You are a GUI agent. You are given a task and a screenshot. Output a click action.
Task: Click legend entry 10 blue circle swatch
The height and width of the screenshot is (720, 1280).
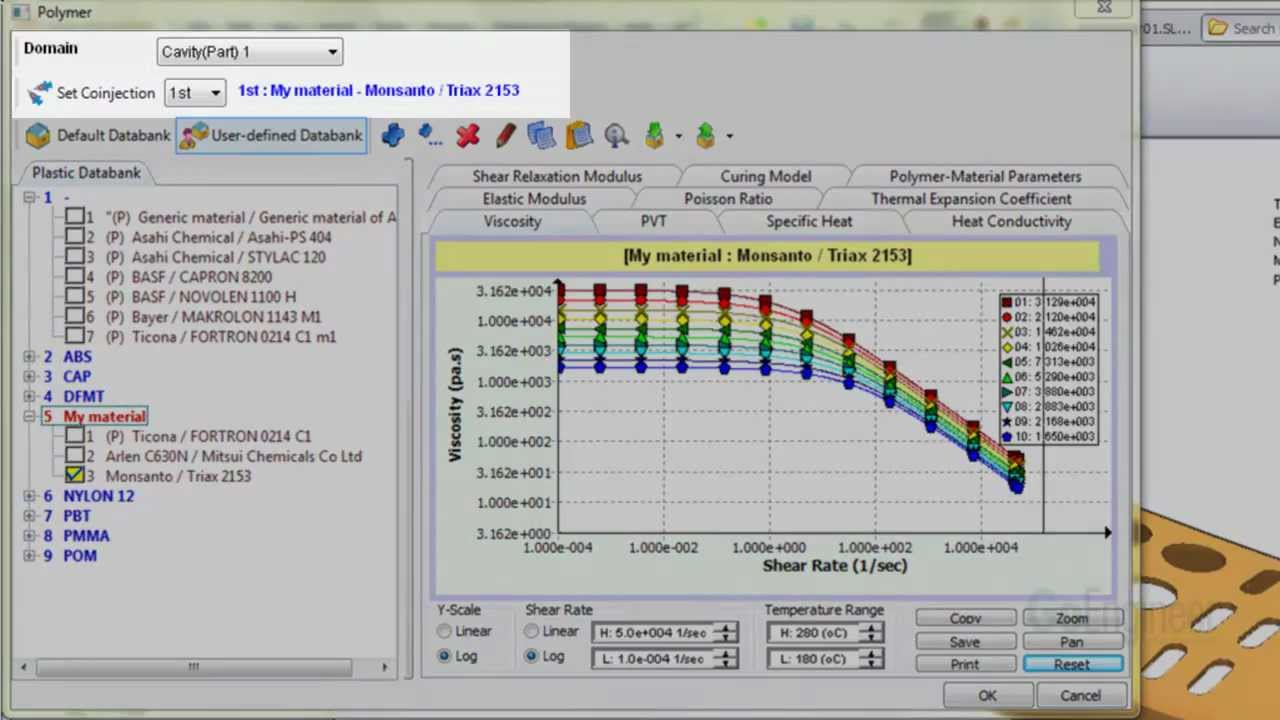click(1006, 437)
